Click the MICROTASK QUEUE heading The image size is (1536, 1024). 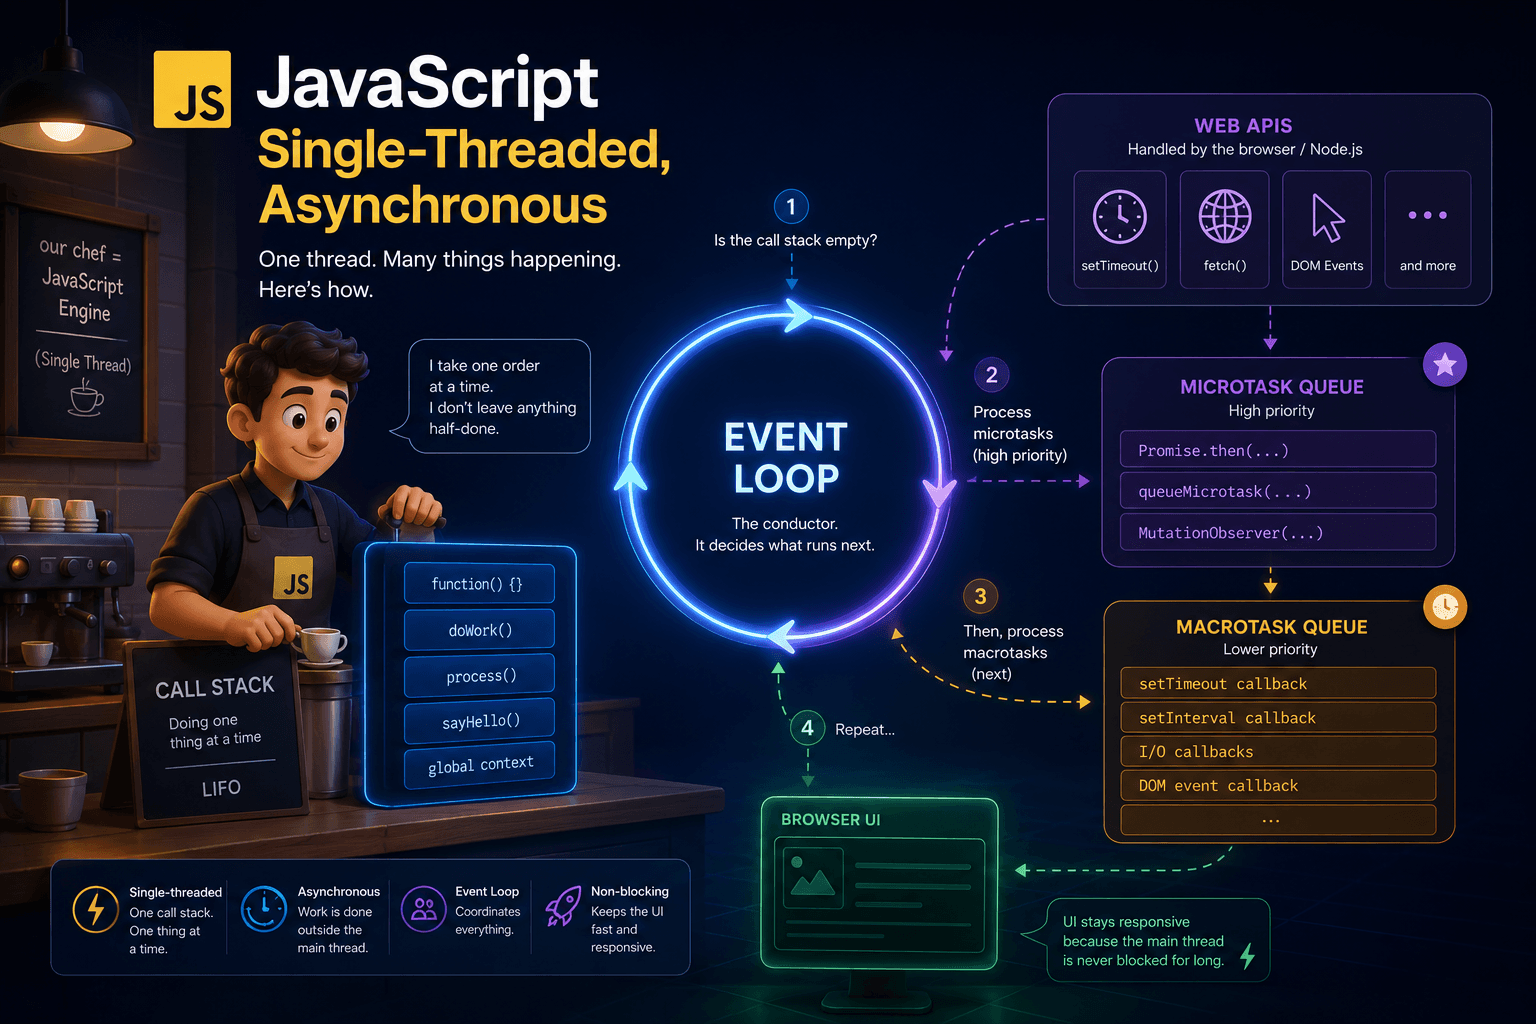pos(1271,386)
